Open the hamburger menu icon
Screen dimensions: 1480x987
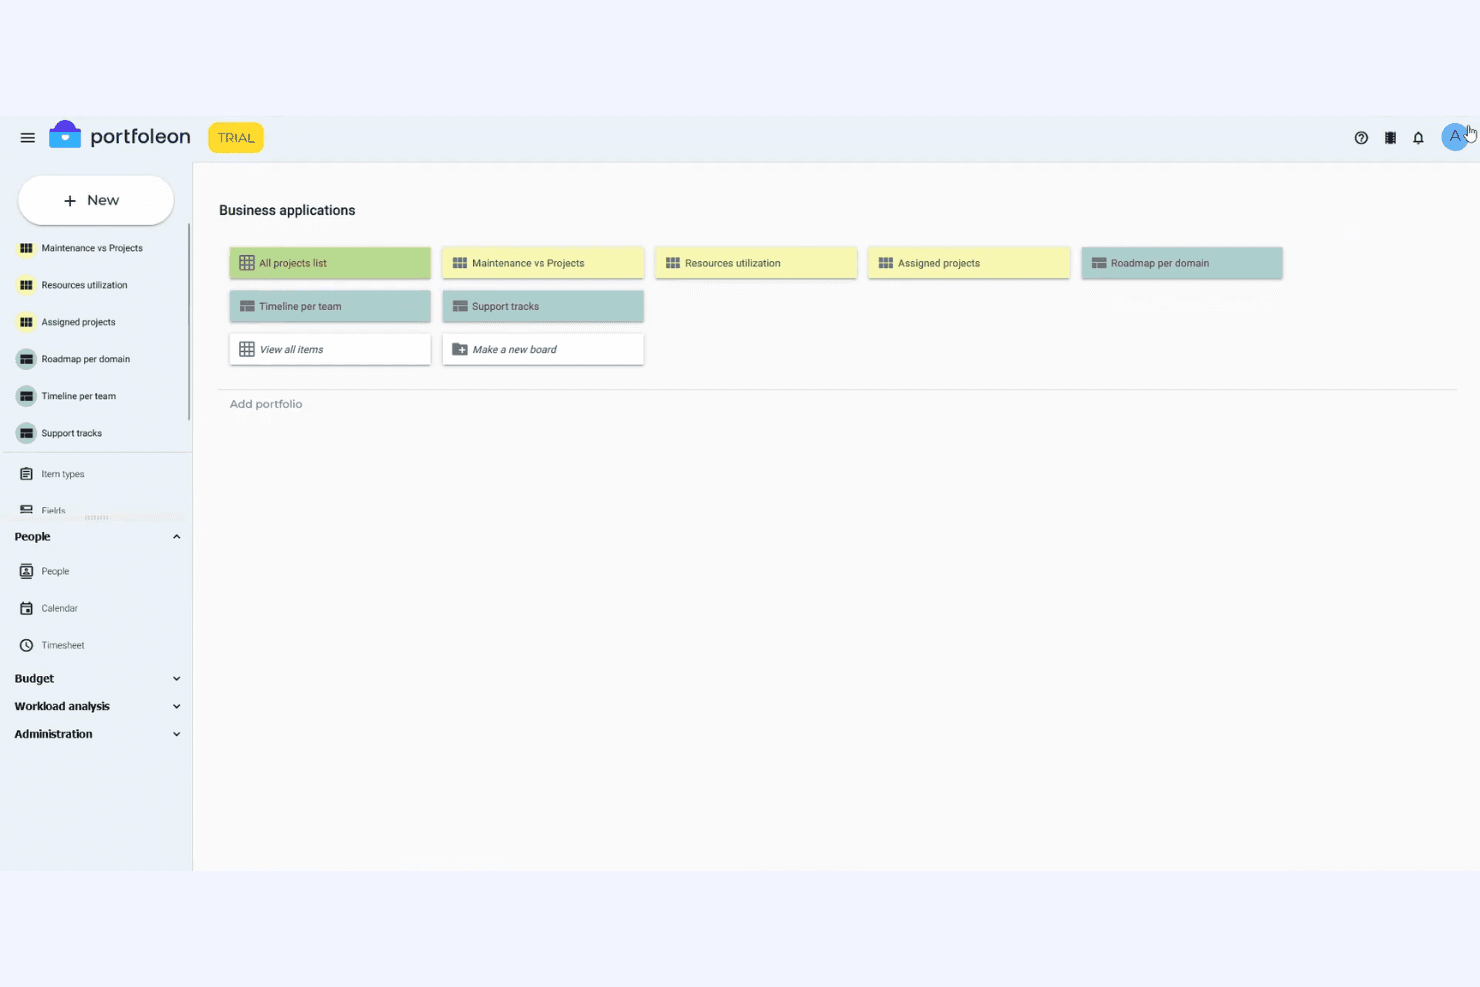(27, 138)
